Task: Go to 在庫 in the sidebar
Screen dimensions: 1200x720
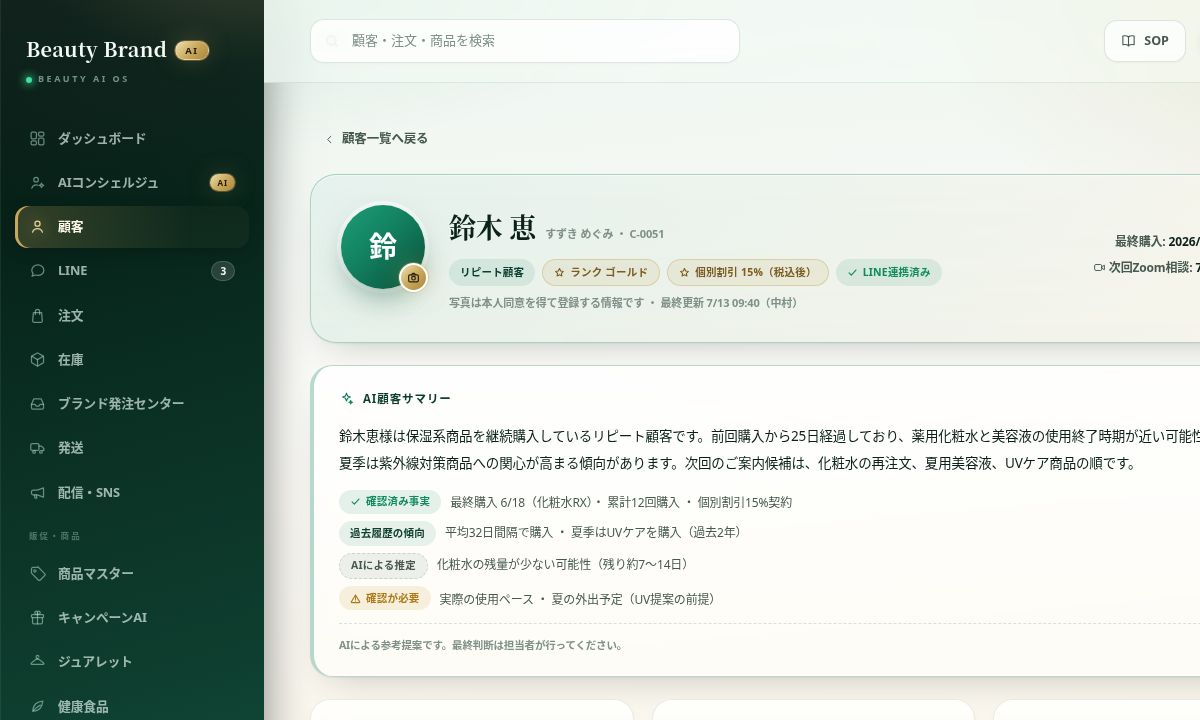Action: [132, 360]
